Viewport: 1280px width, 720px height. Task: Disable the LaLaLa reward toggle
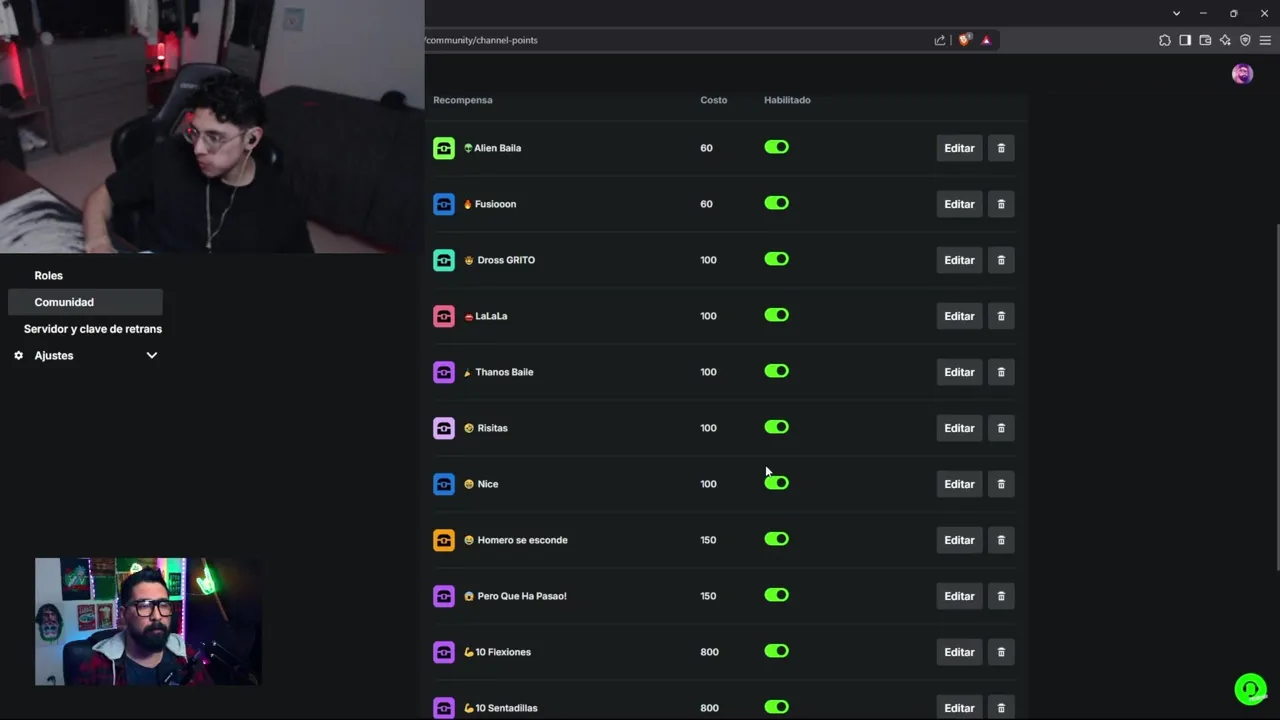tap(777, 315)
